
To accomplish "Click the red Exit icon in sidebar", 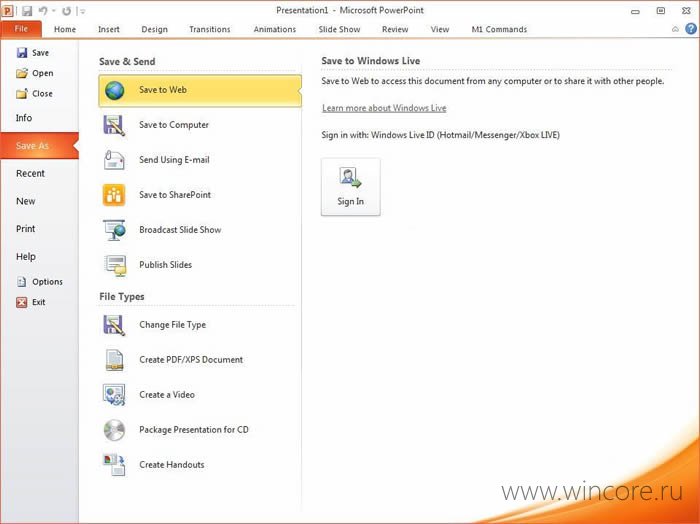I will [21, 302].
